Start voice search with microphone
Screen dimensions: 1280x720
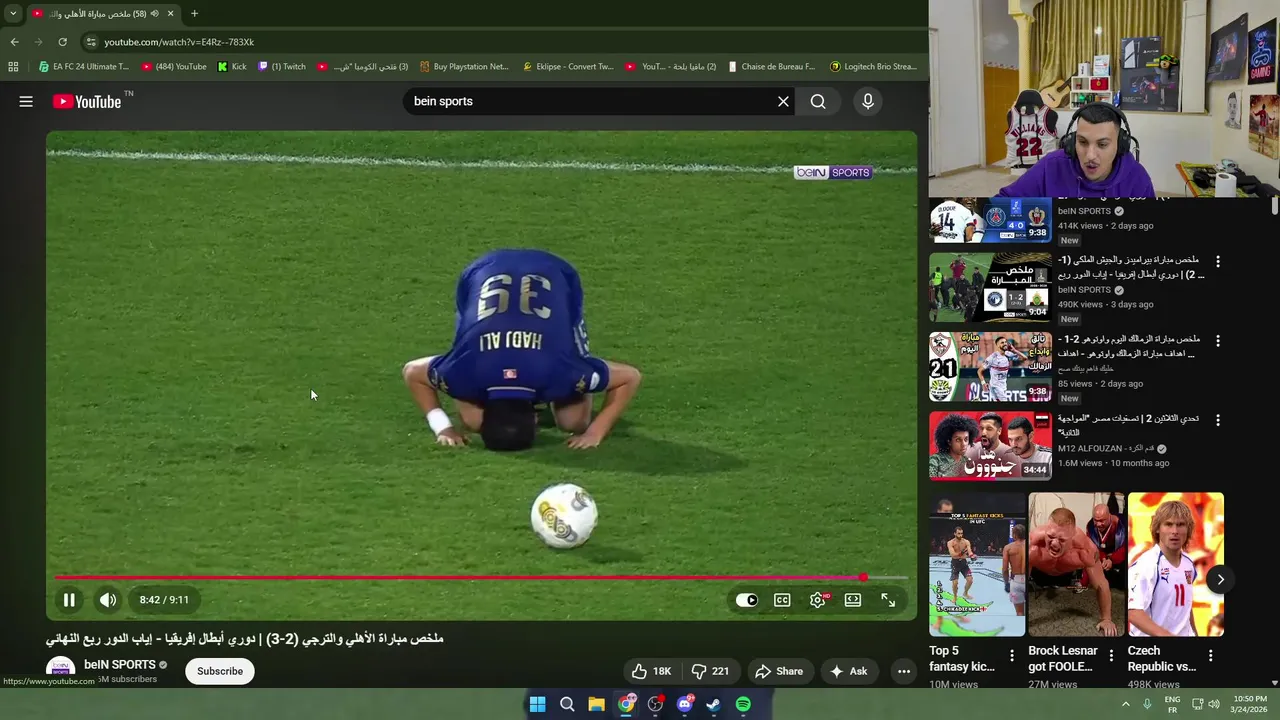tap(868, 101)
